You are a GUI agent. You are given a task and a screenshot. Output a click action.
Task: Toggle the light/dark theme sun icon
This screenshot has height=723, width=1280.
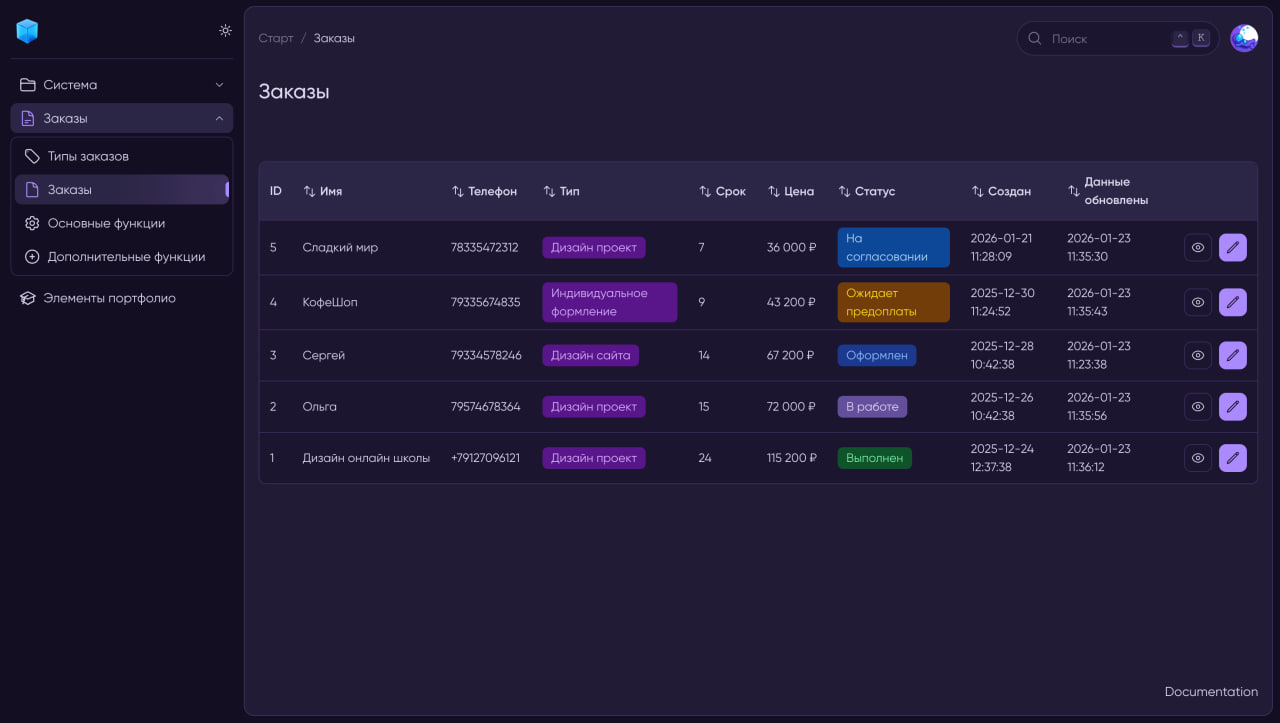click(x=225, y=30)
